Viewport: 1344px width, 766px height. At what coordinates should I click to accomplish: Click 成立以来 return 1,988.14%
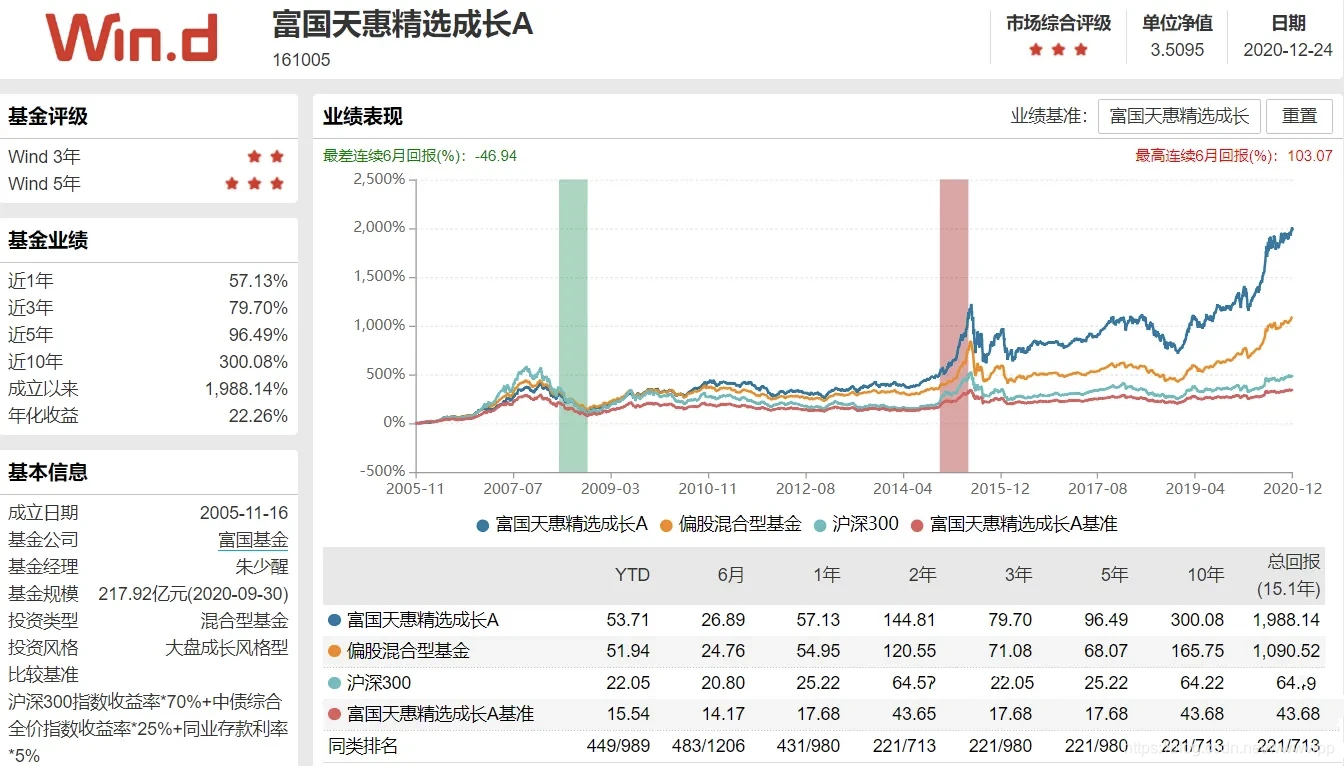click(x=246, y=389)
